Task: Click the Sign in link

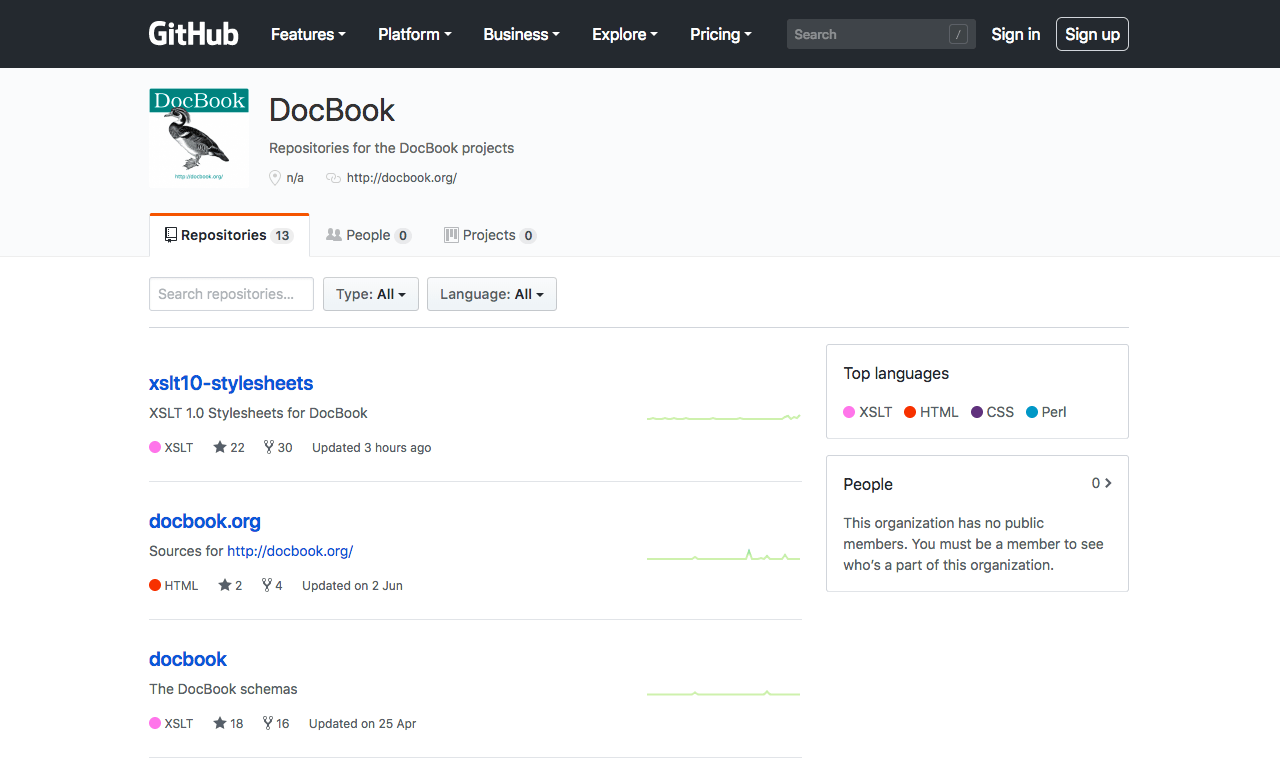Action: (1016, 34)
